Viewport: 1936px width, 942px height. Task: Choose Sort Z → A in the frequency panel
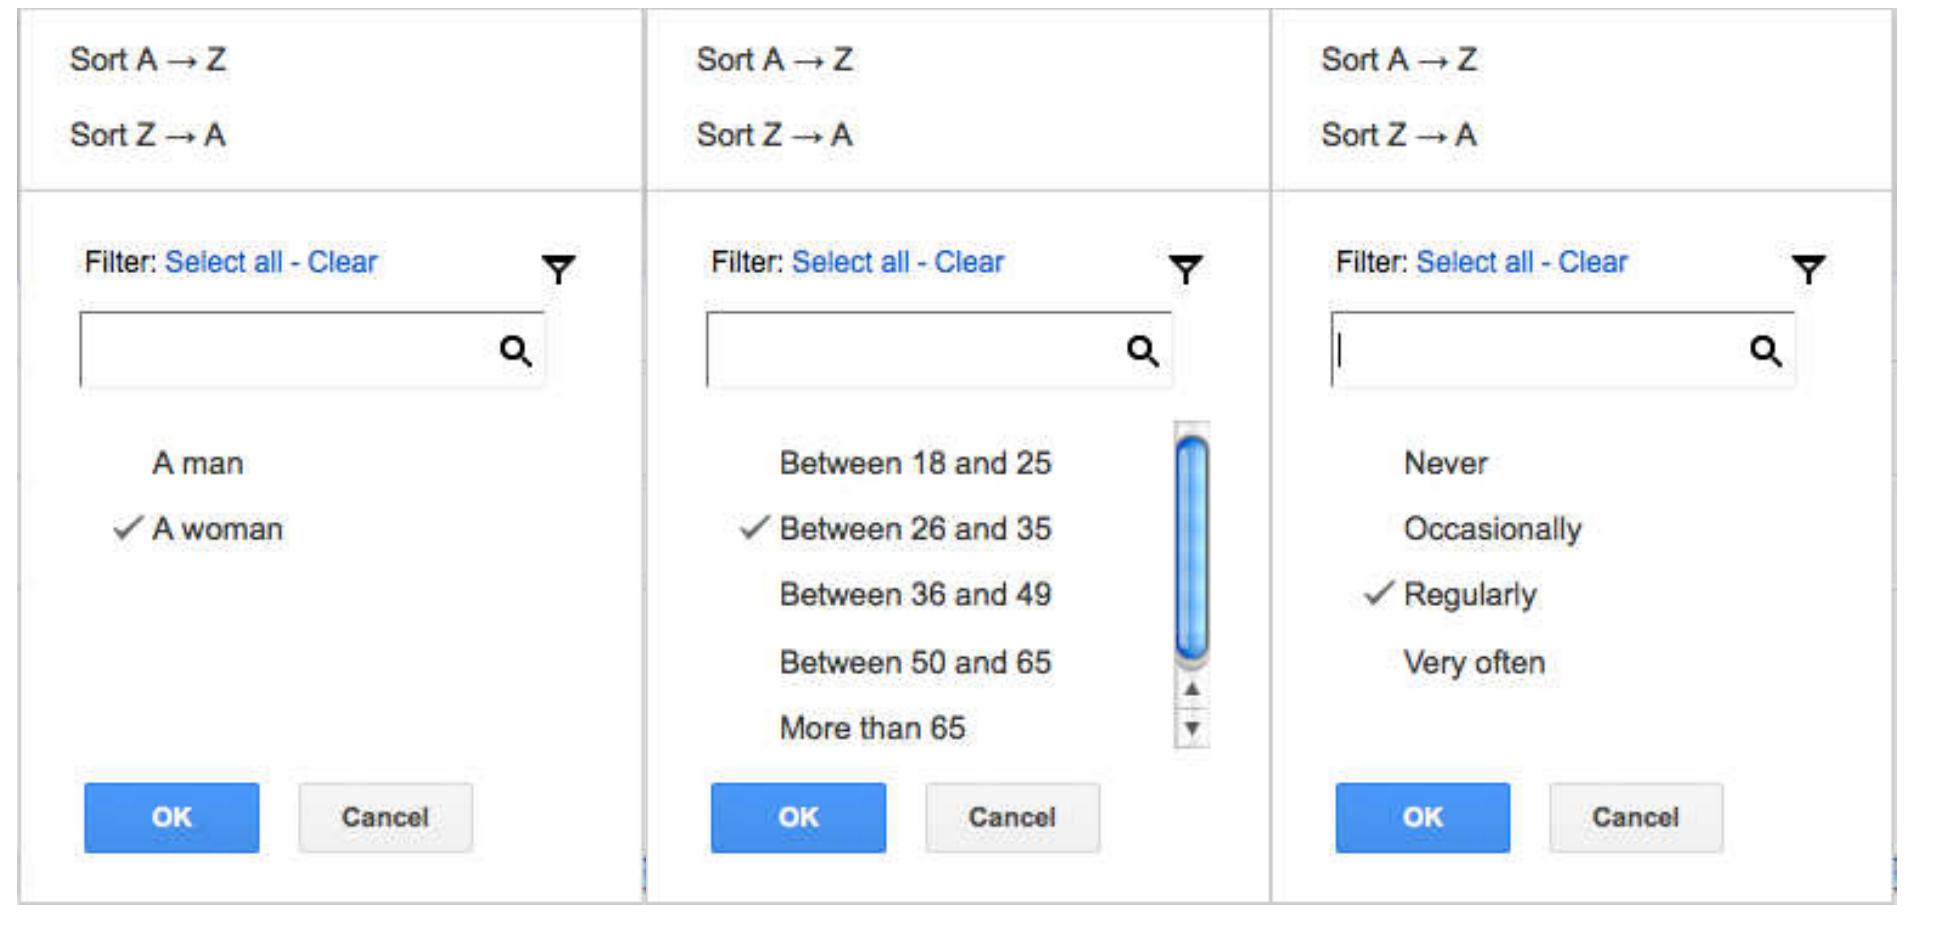[x=1398, y=135]
